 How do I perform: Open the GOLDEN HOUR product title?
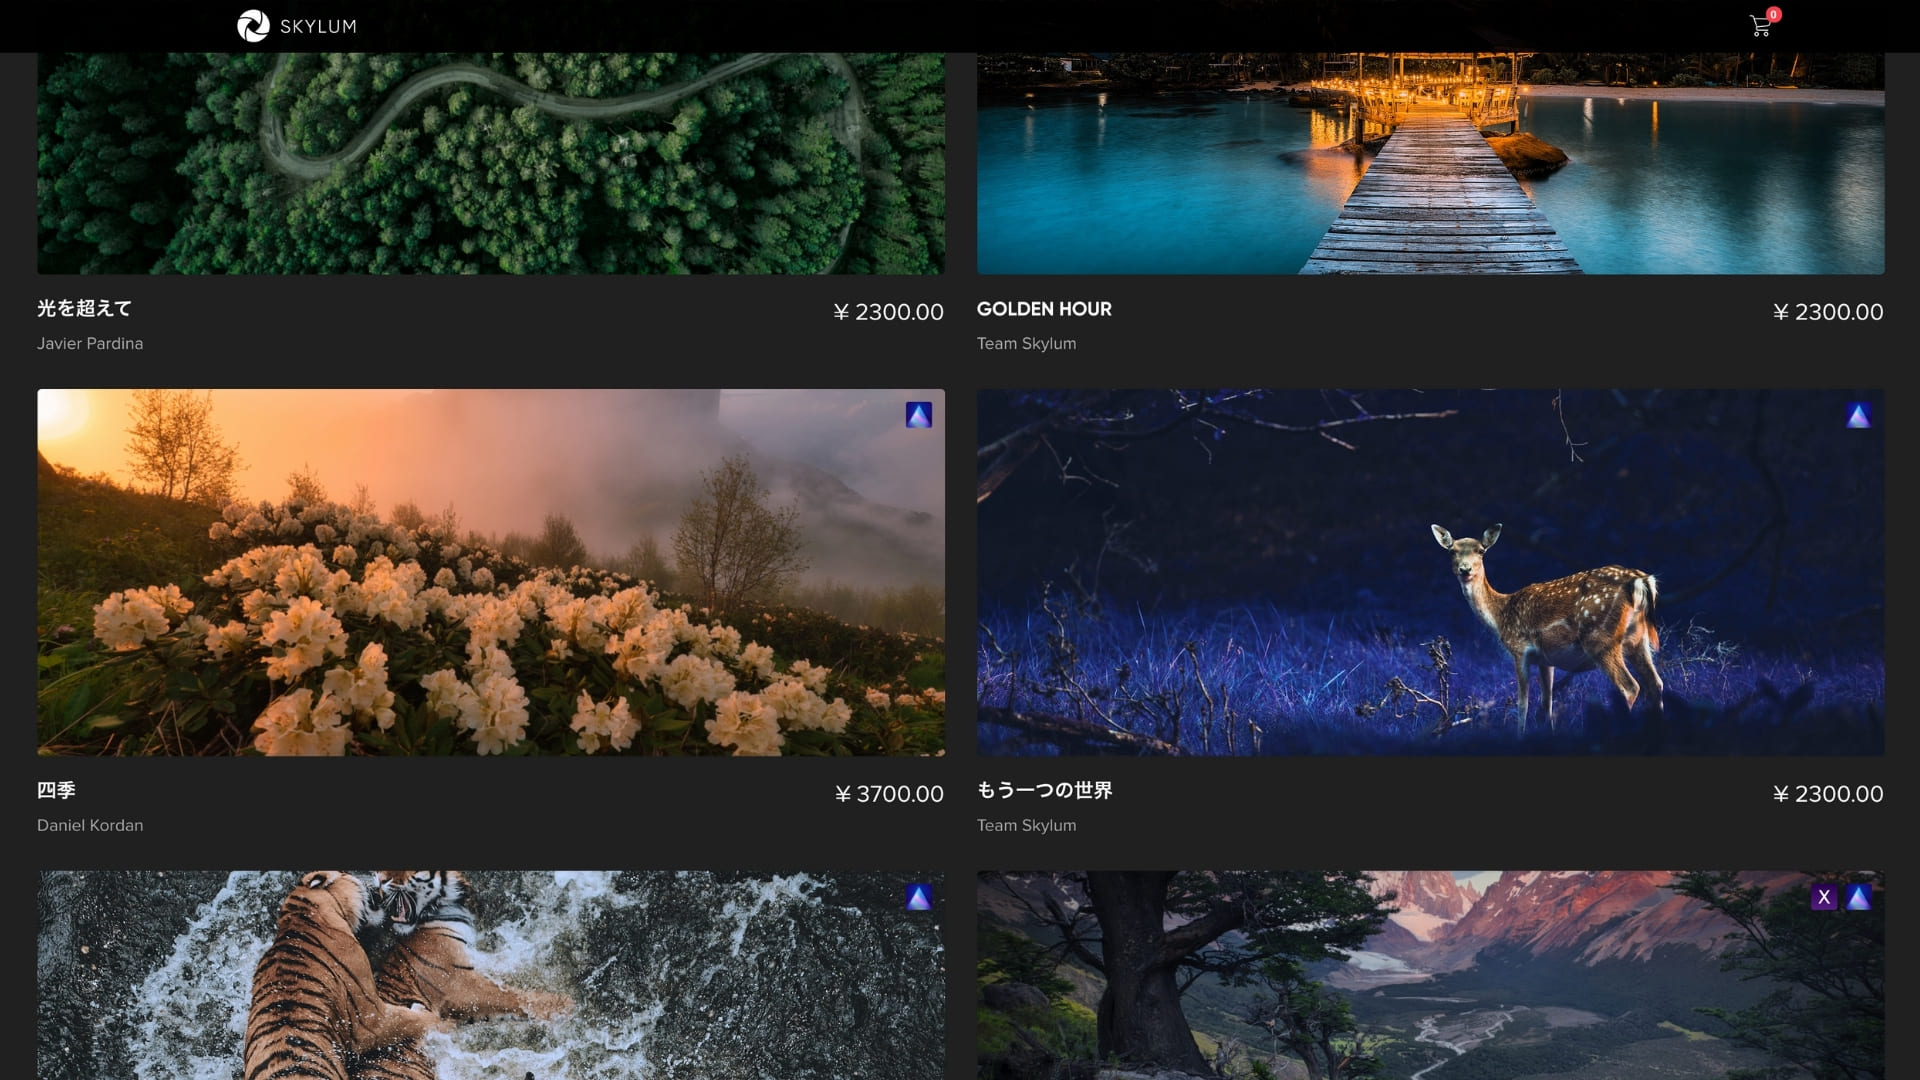tap(1043, 309)
